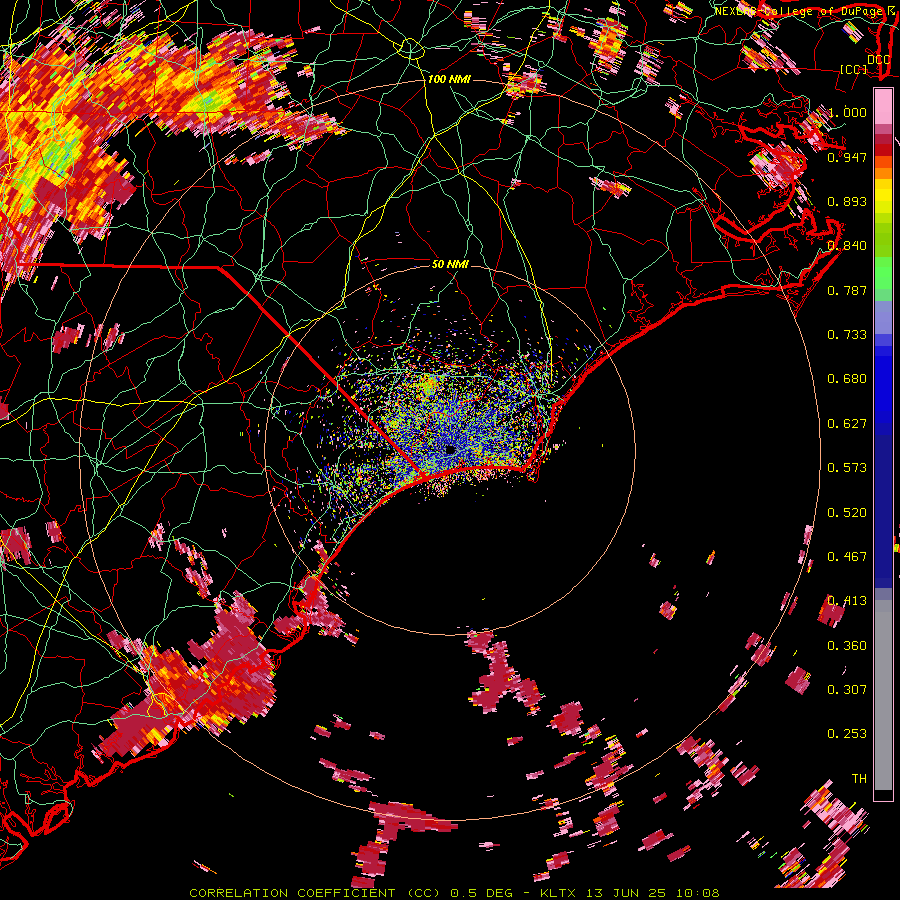Click the 0.627 color scale value
Image resolution: width=900 pixels, height=900 pixels.
click(x=847, y=424)
